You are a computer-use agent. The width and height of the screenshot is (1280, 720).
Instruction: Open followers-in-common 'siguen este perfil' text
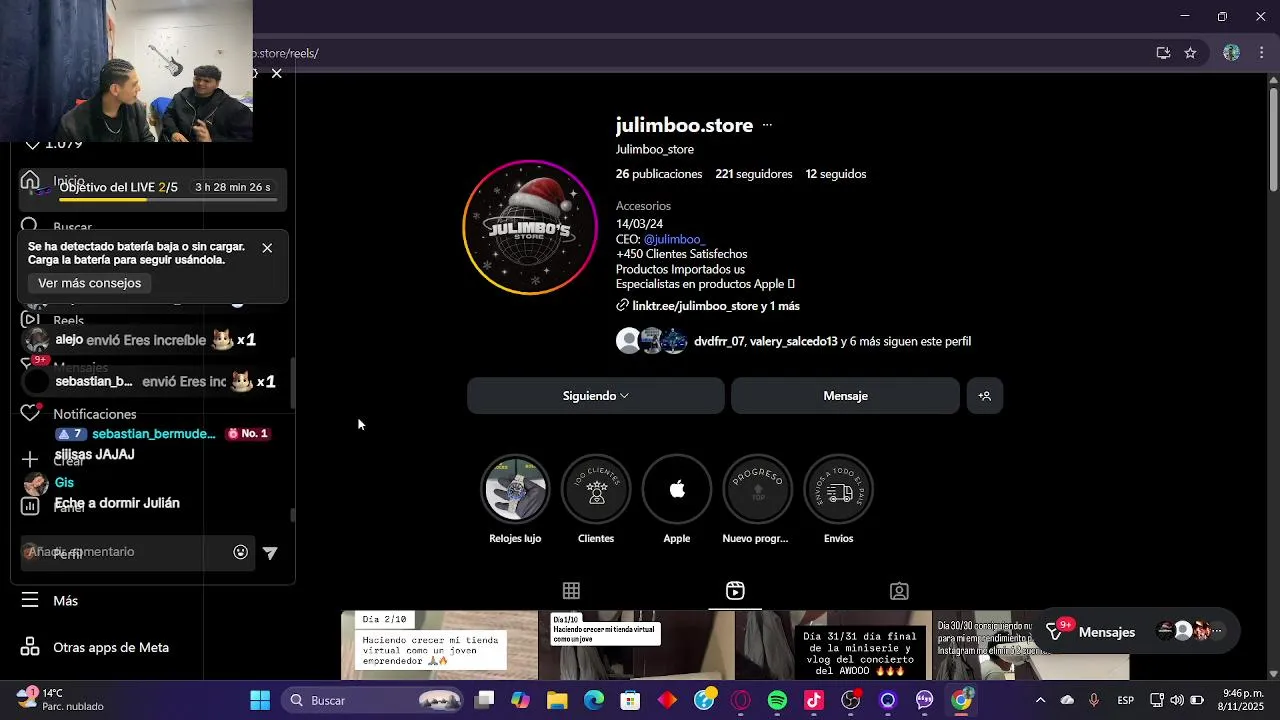(x=832, y=341)
